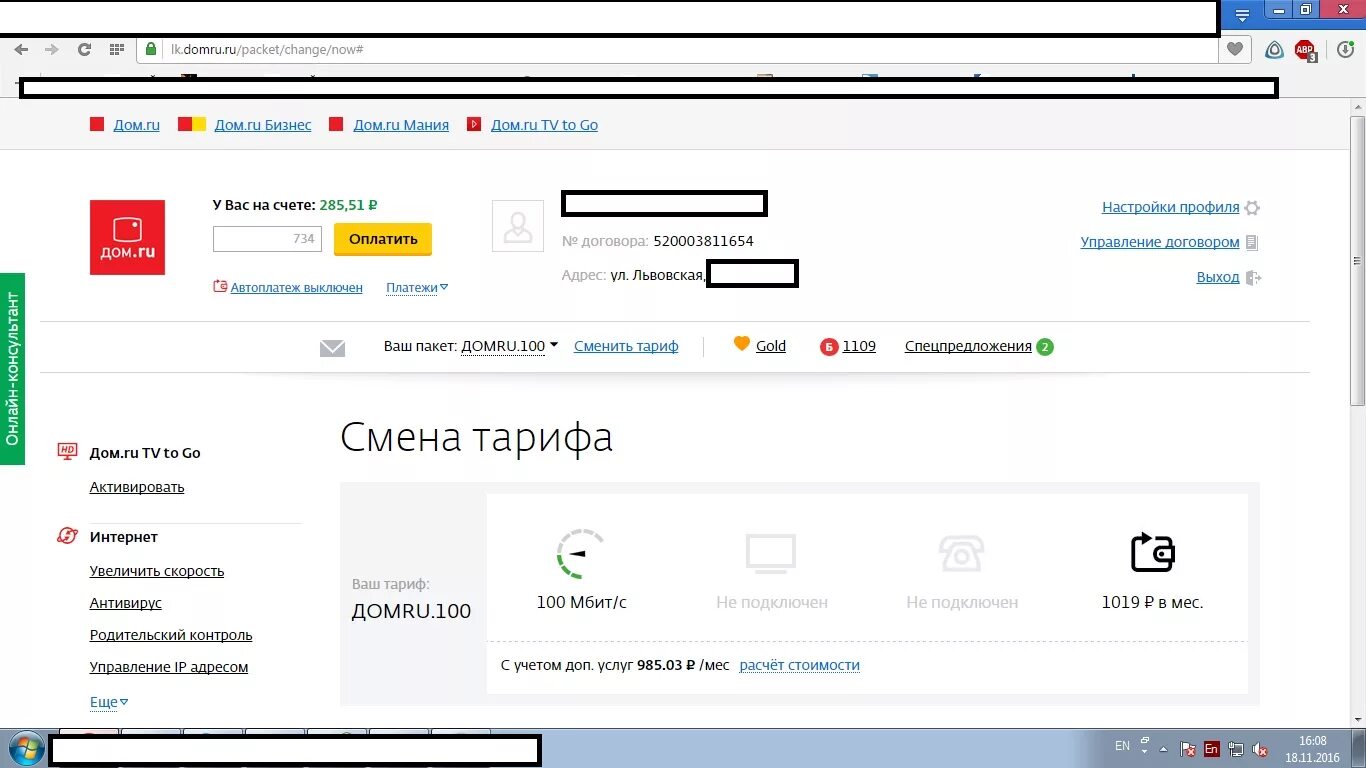Click the user avatar placeholder
Screen dimensions: 1366x768
[x=518, y=226]
